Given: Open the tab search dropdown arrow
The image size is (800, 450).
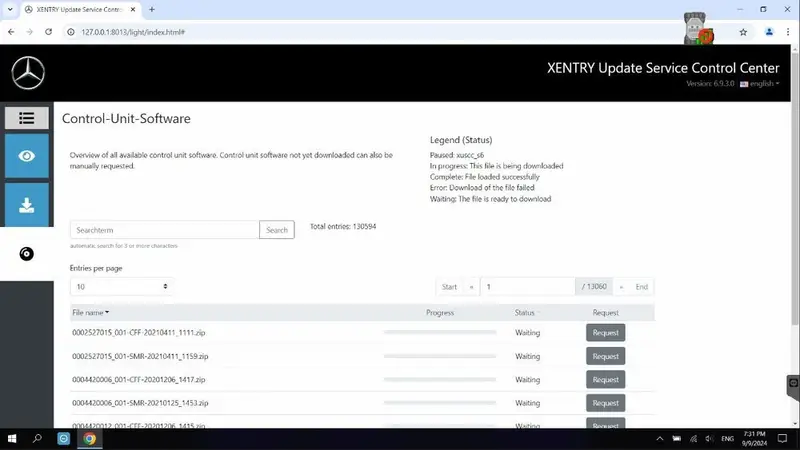Looking at the screenshot, I should pos(10,9).
